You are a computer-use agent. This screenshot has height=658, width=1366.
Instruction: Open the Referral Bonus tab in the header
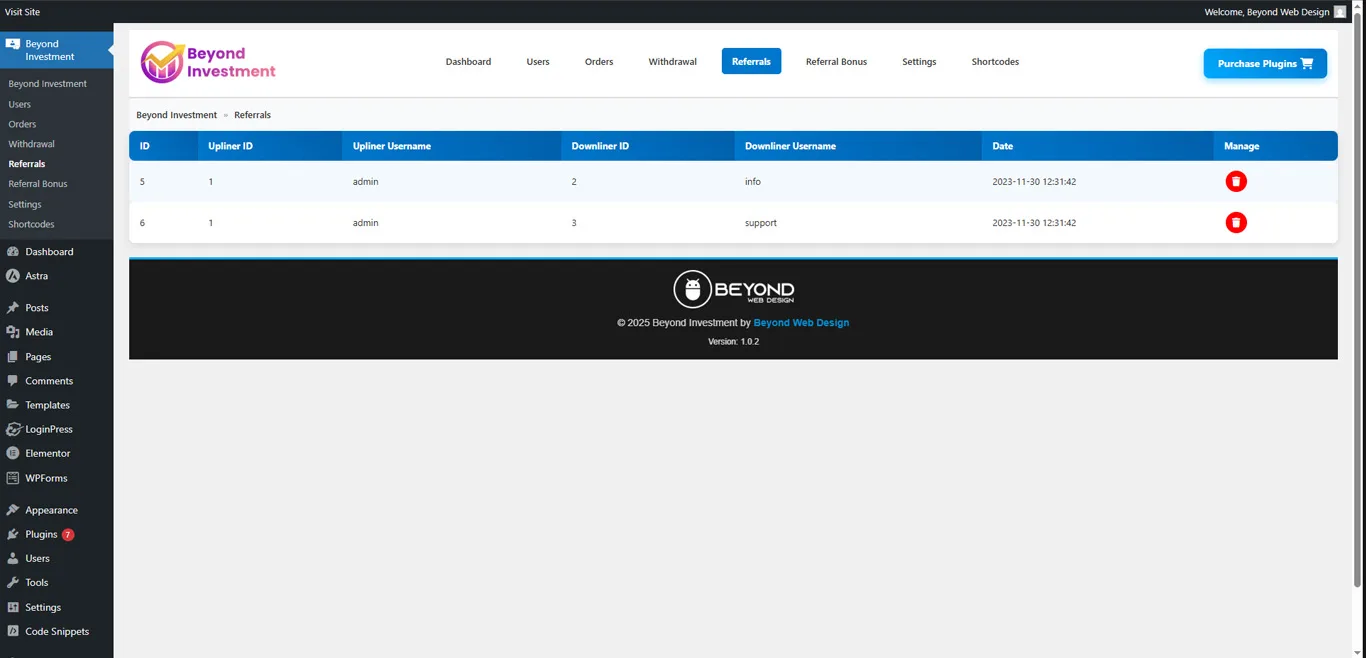click(836, 61)
